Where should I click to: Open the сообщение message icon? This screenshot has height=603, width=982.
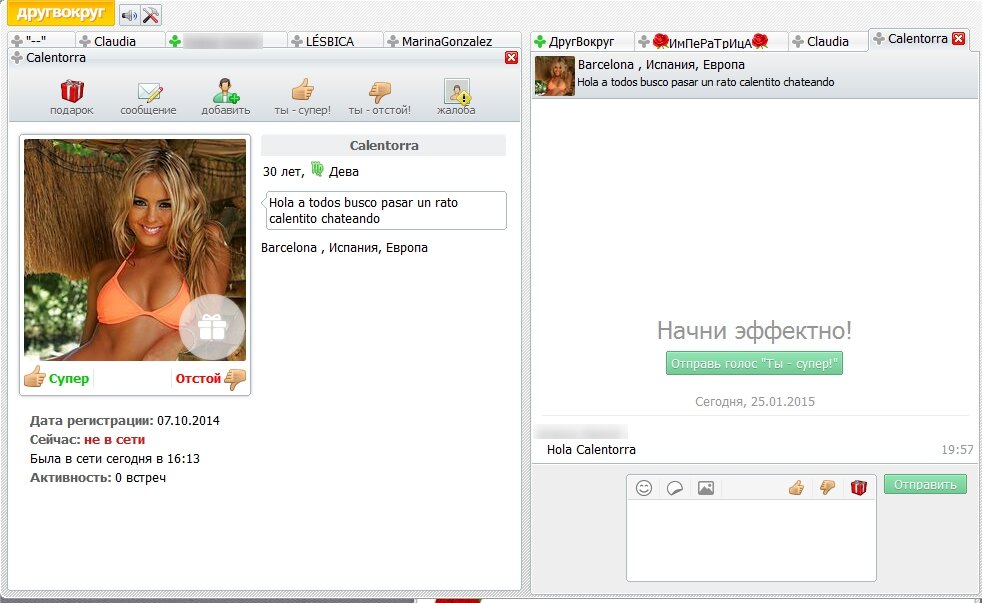point(148,92)
